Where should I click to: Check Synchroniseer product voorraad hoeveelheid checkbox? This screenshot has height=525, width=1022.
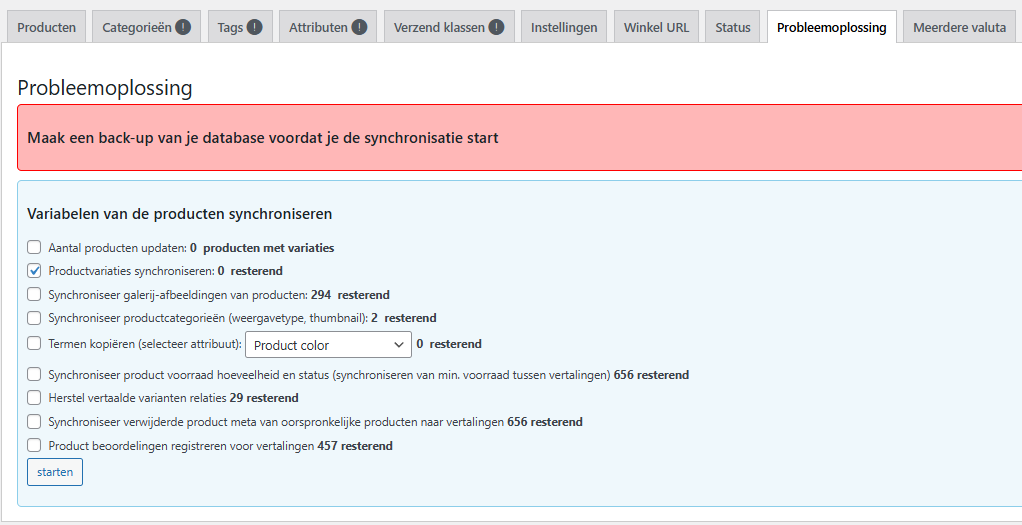click(x=34, y=374)
